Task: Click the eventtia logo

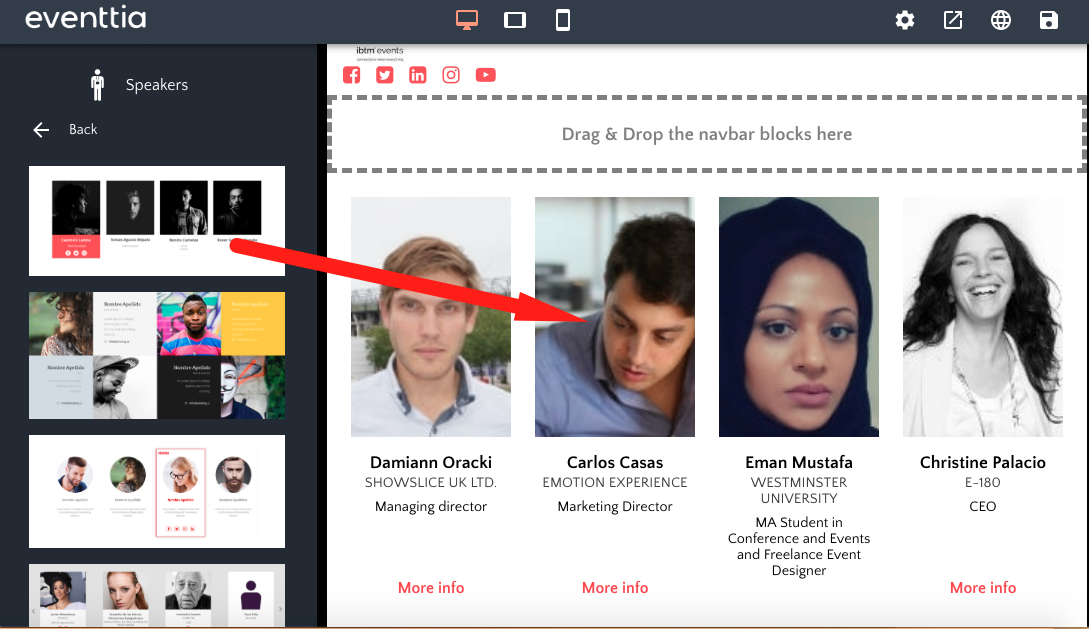Action: (85, 19)
